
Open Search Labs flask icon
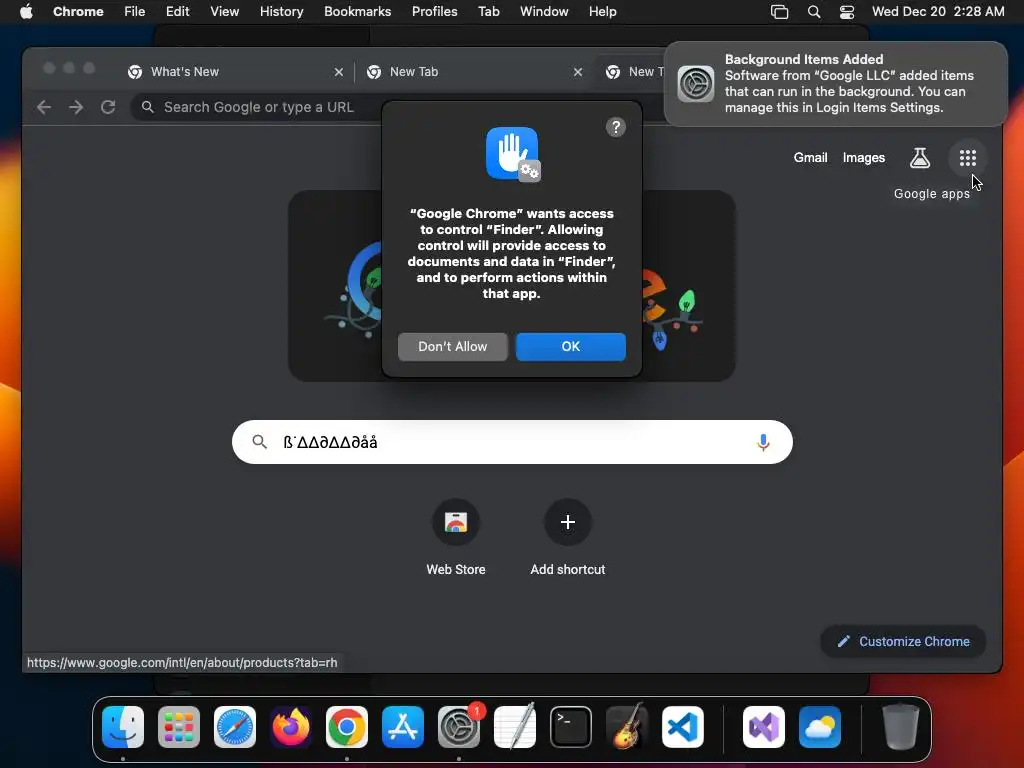pos(920,158)
